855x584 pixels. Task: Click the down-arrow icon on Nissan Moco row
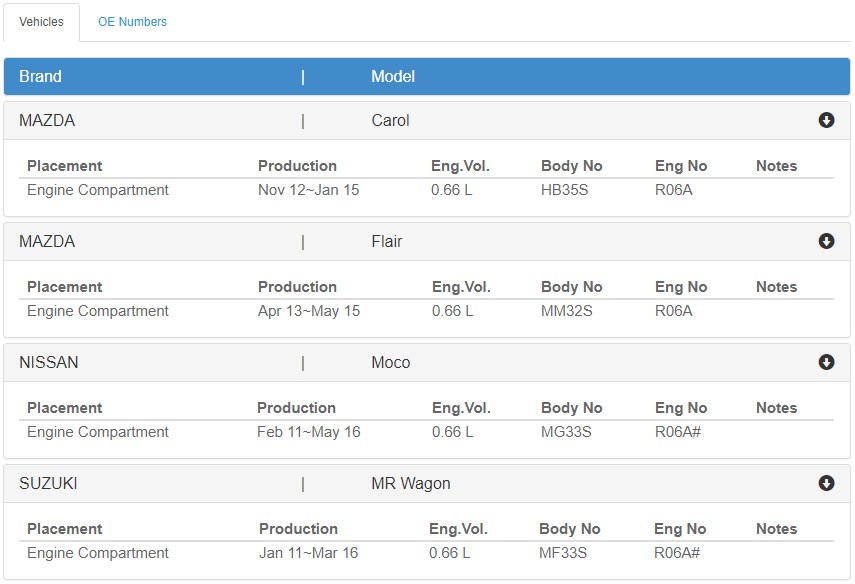[826, 362]
